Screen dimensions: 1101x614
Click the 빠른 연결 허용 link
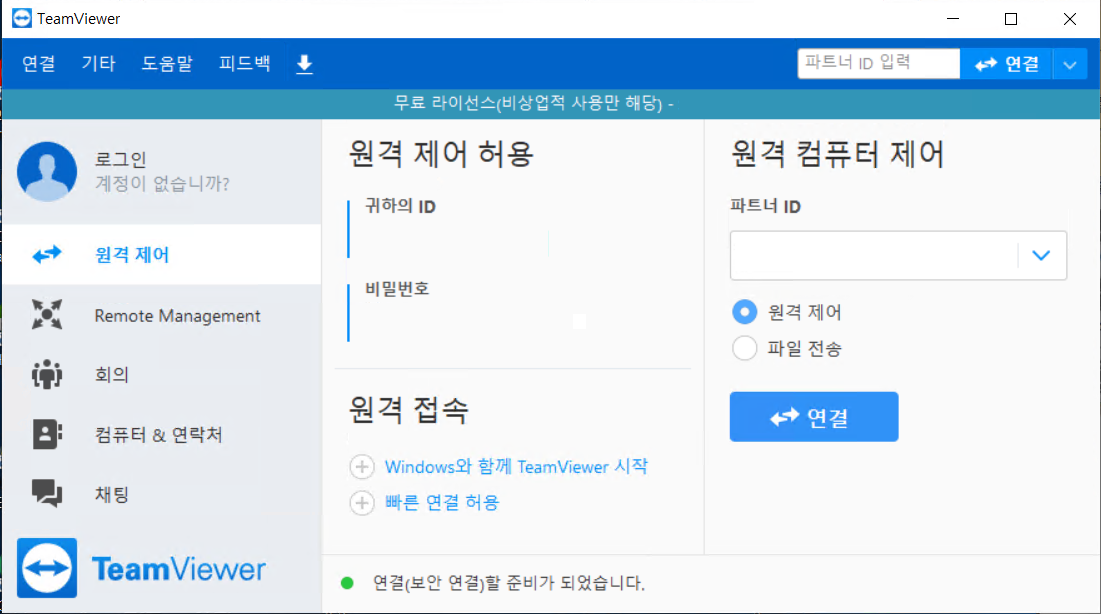[x=442, y=502]
